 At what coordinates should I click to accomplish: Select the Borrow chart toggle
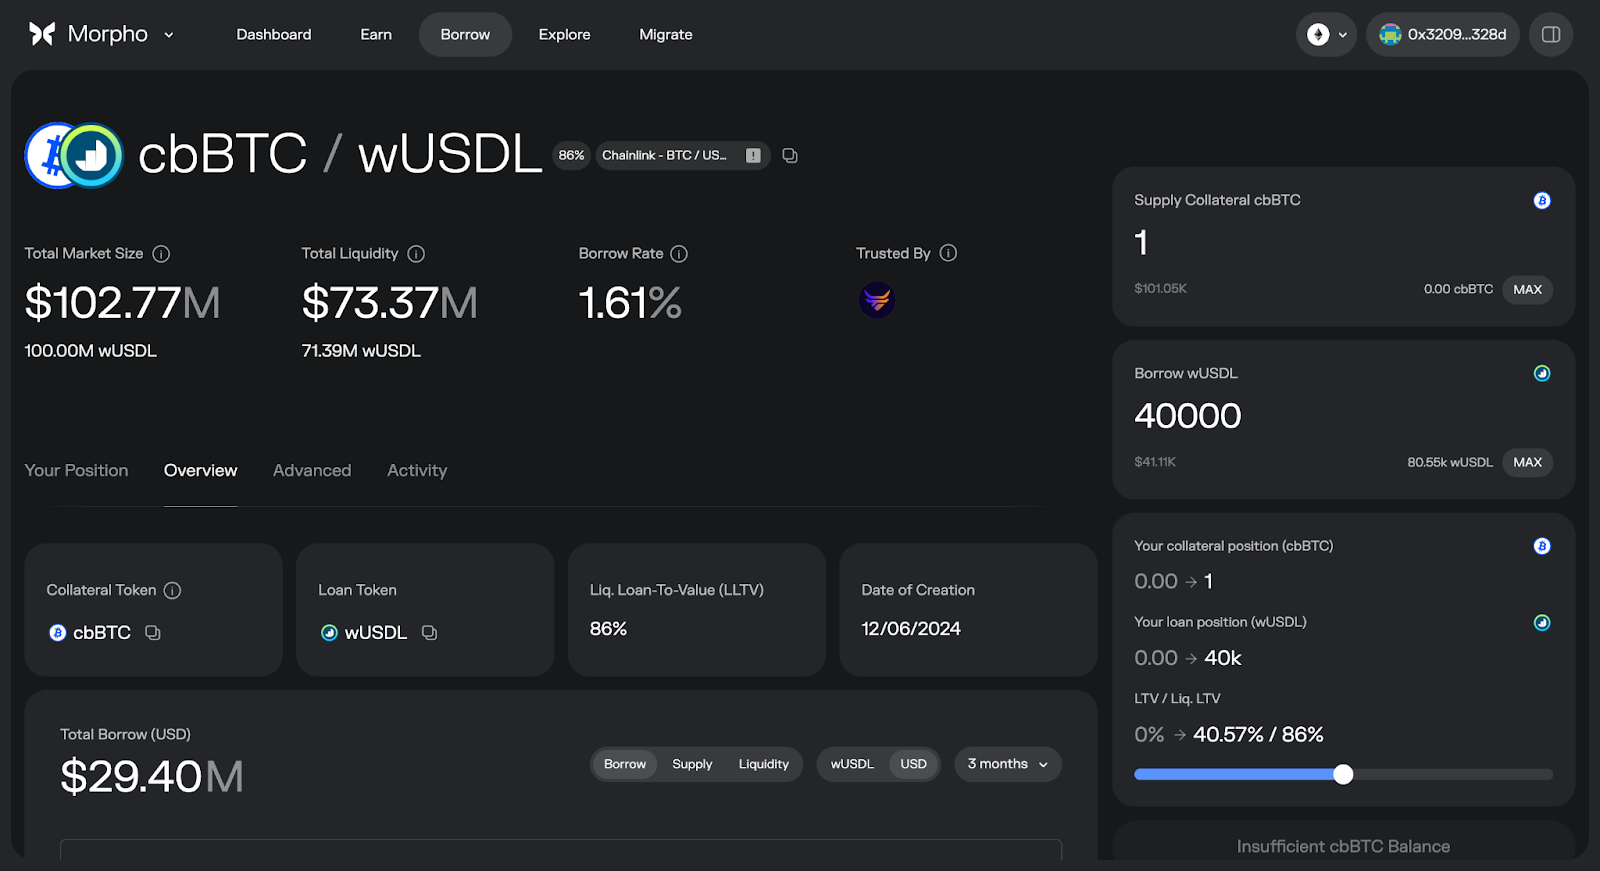click(x=625, y=764)
